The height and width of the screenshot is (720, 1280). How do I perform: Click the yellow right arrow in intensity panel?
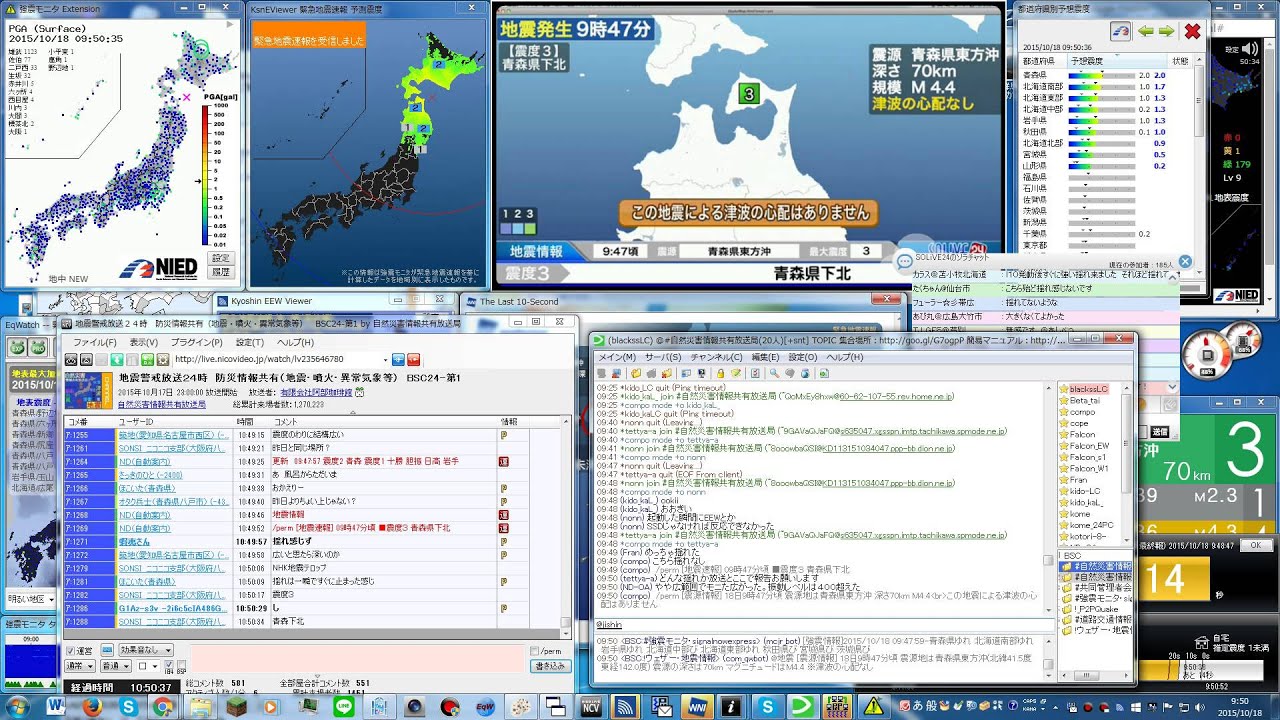[x=1166, y=31]
